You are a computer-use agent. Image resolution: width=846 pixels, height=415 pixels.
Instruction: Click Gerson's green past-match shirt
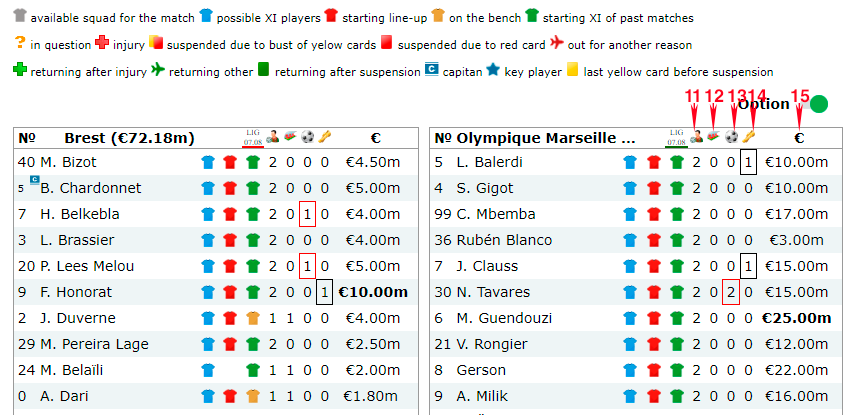[x=675, y=371]
